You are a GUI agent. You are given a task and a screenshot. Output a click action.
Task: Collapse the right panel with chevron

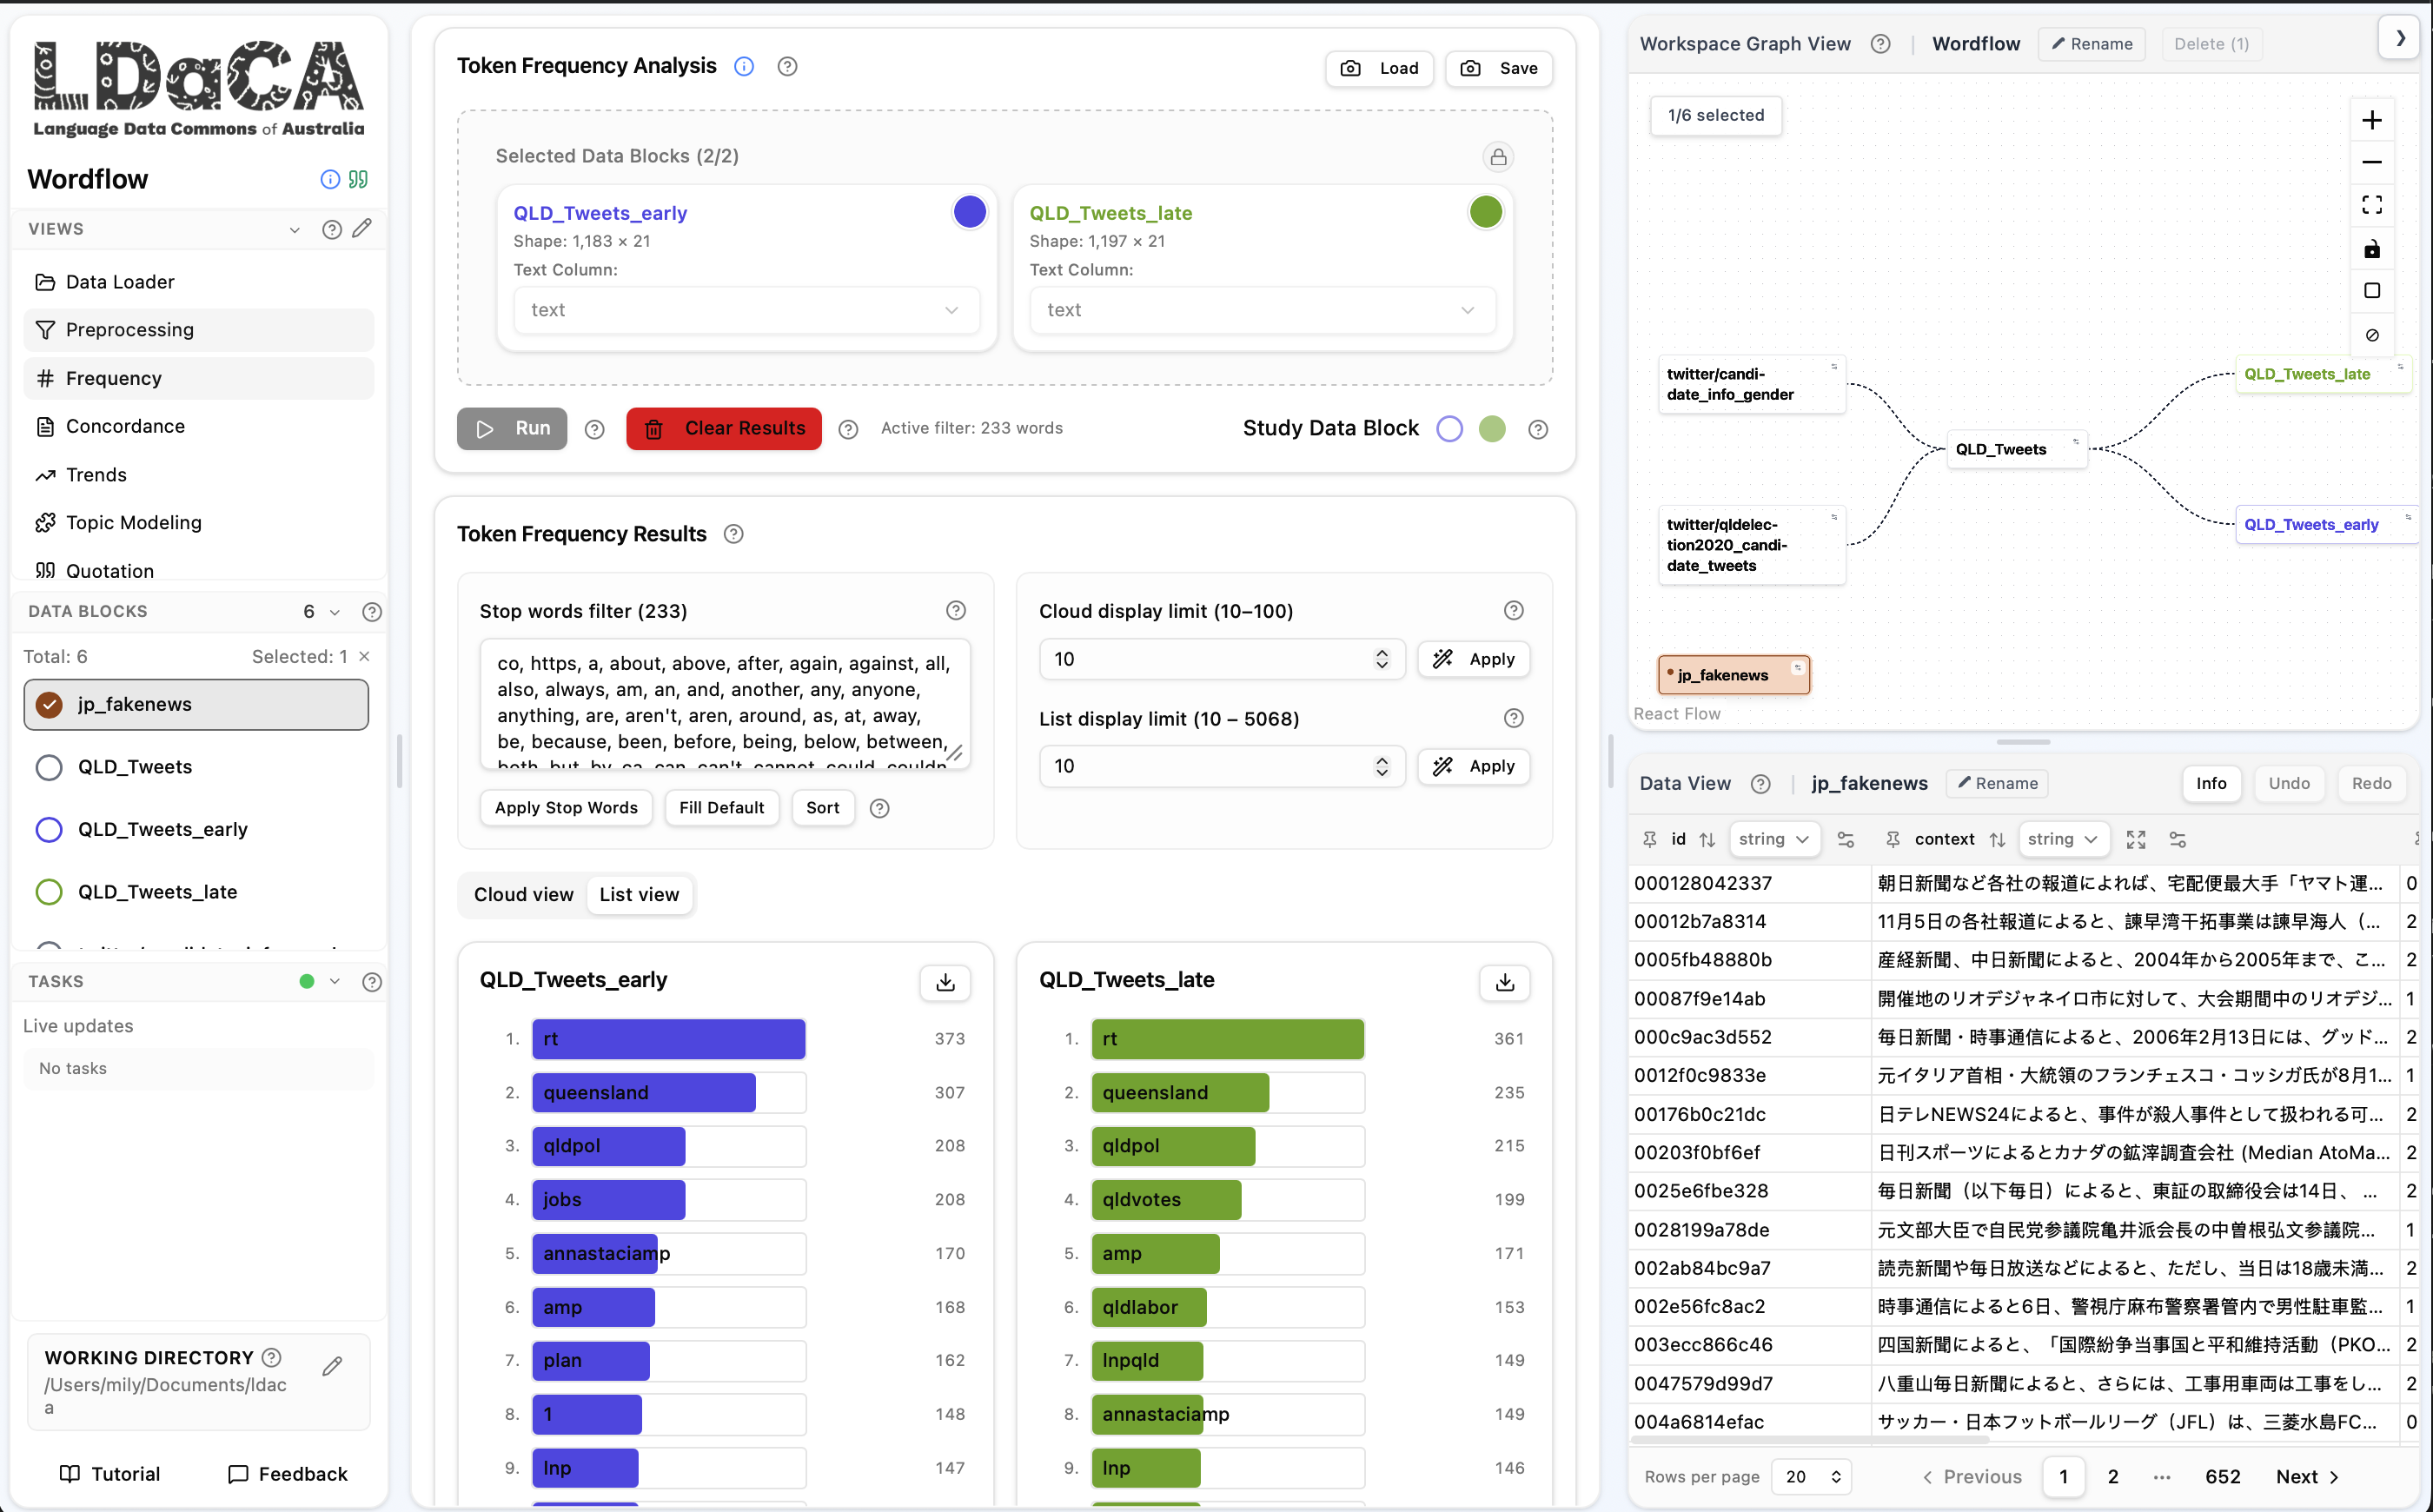point(2399,39)
